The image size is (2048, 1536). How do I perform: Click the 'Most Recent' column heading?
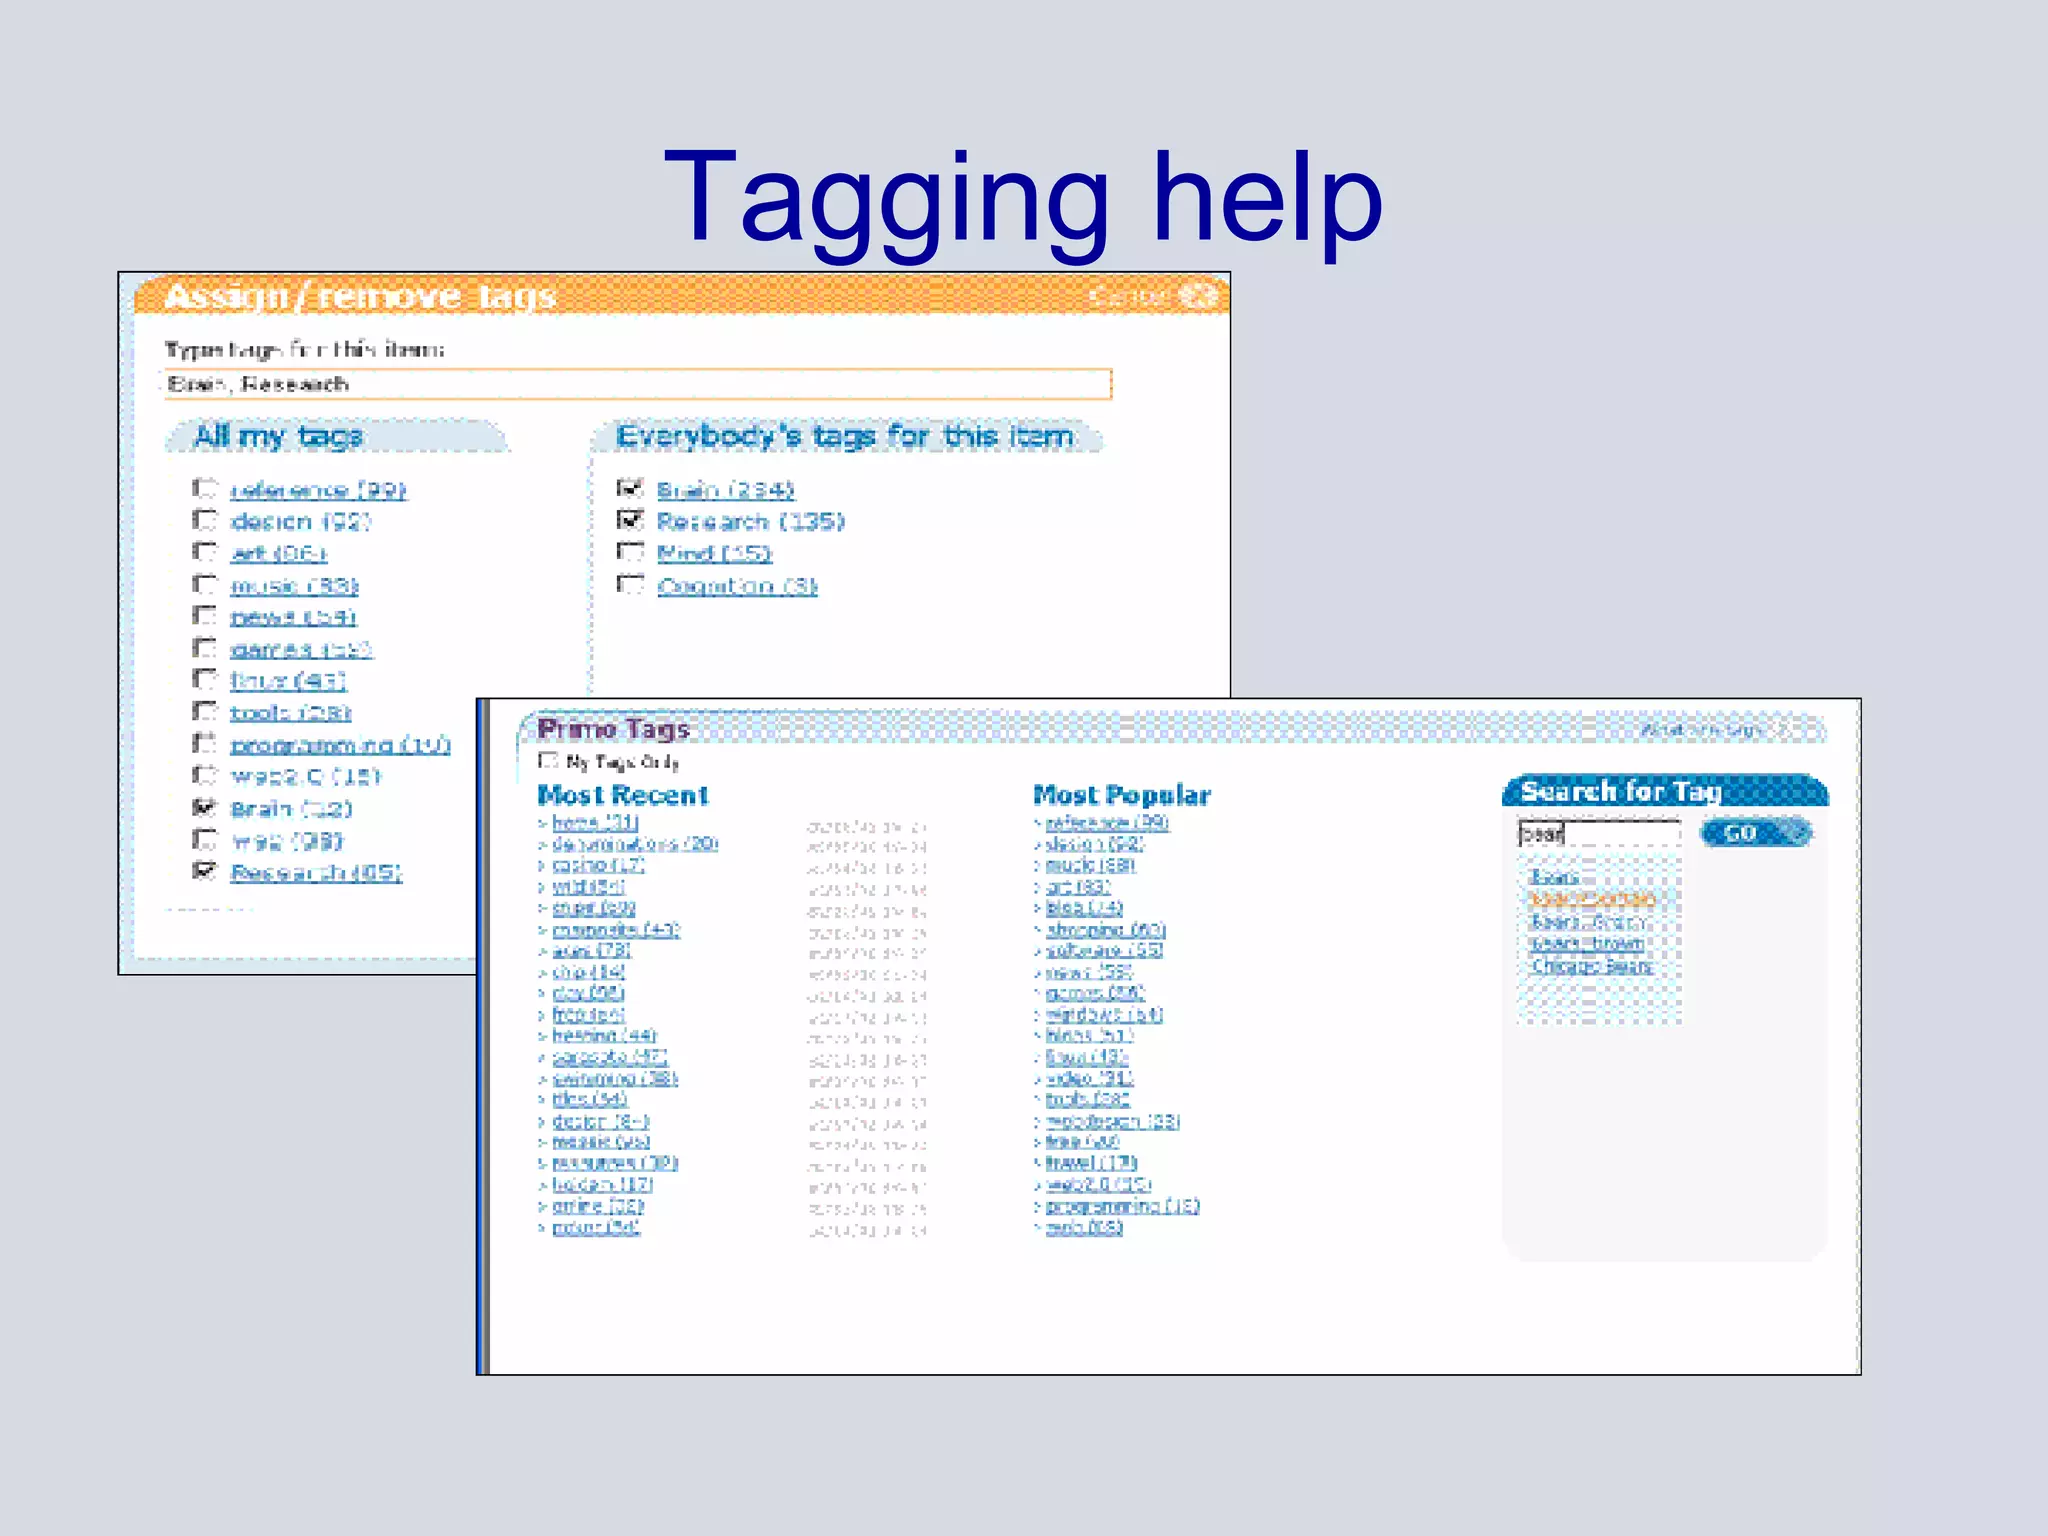(623, 795)
